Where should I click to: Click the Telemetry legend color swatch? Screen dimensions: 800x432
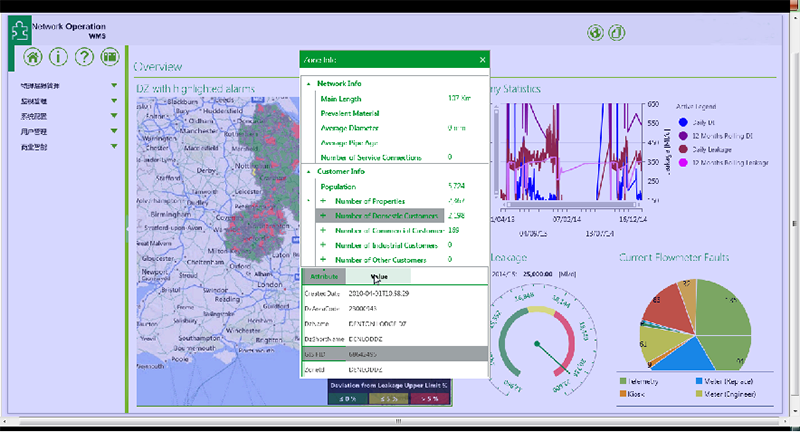tap(622, 381)
